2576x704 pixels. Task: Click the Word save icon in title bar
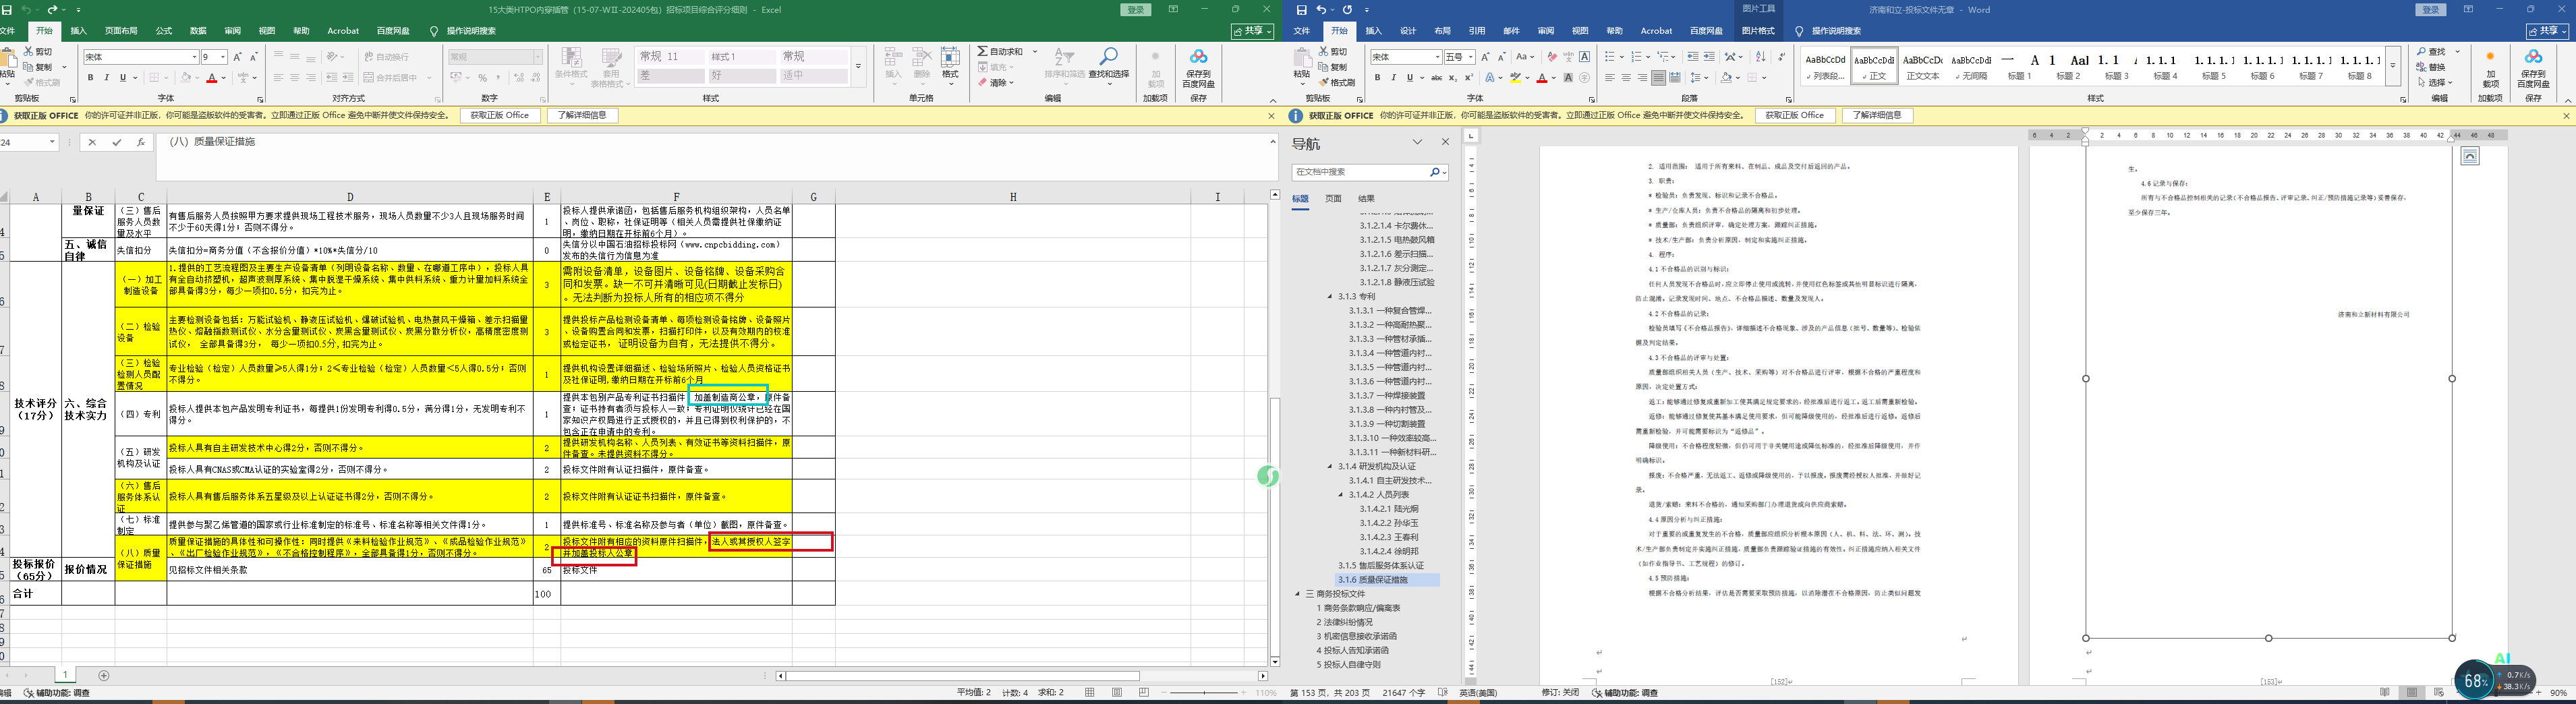(1301, 10)
